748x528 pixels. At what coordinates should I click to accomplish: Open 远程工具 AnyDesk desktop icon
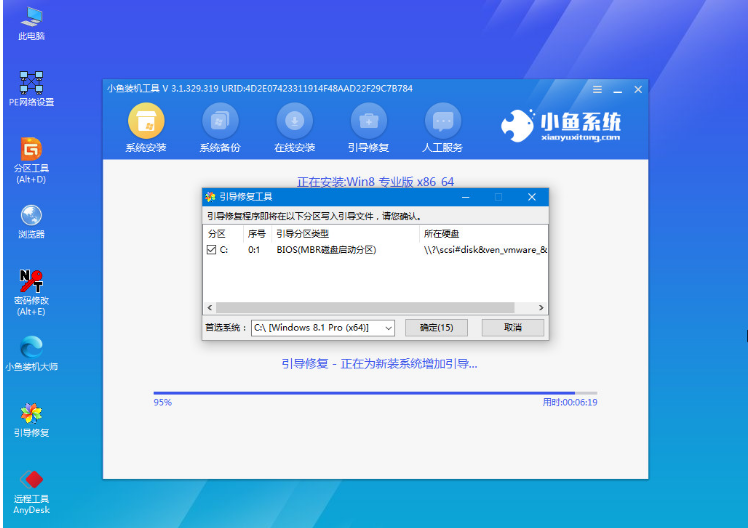pyautogui.click(x=31, y=480)
